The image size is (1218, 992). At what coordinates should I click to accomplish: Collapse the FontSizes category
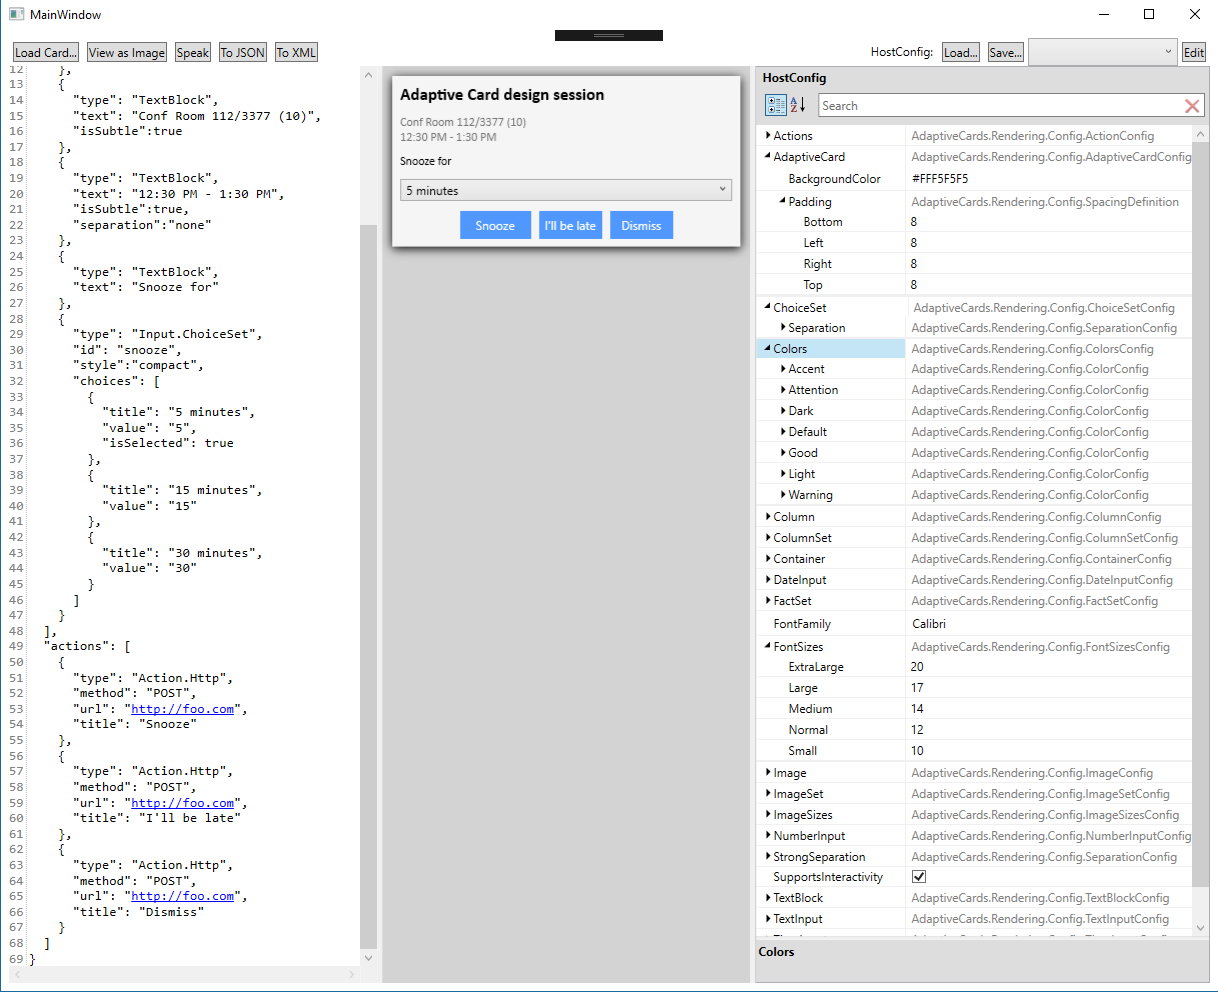766,645
